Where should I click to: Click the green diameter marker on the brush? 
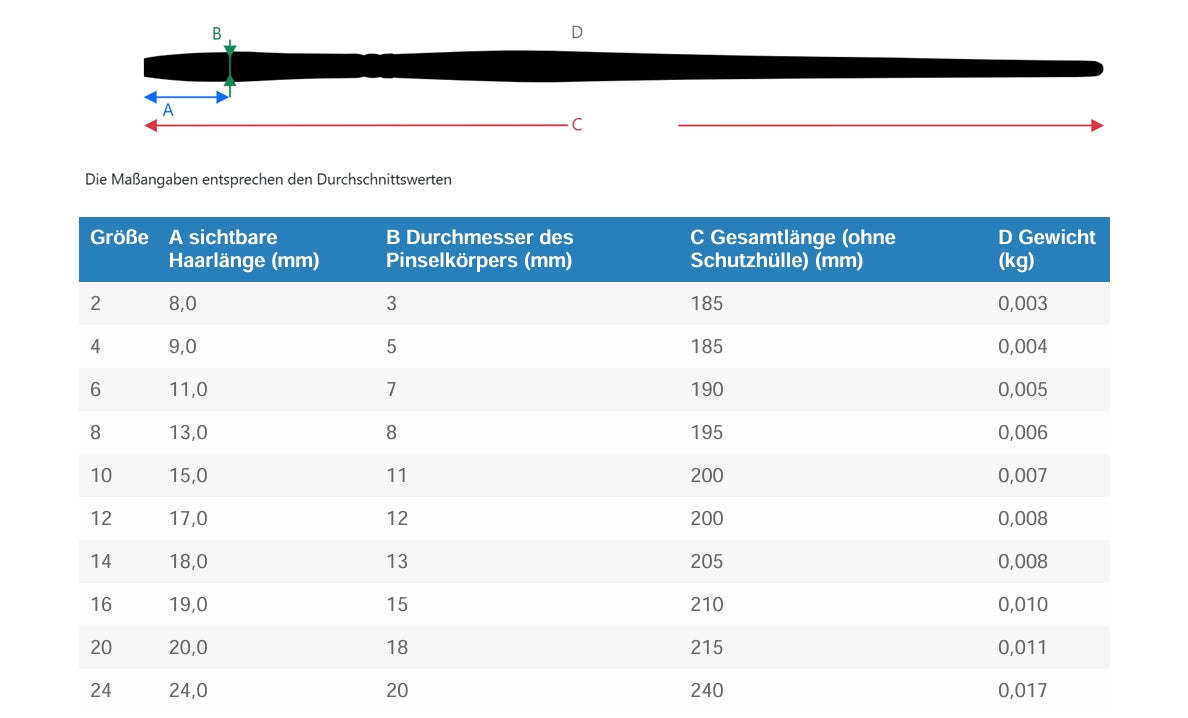pos(230,69)
